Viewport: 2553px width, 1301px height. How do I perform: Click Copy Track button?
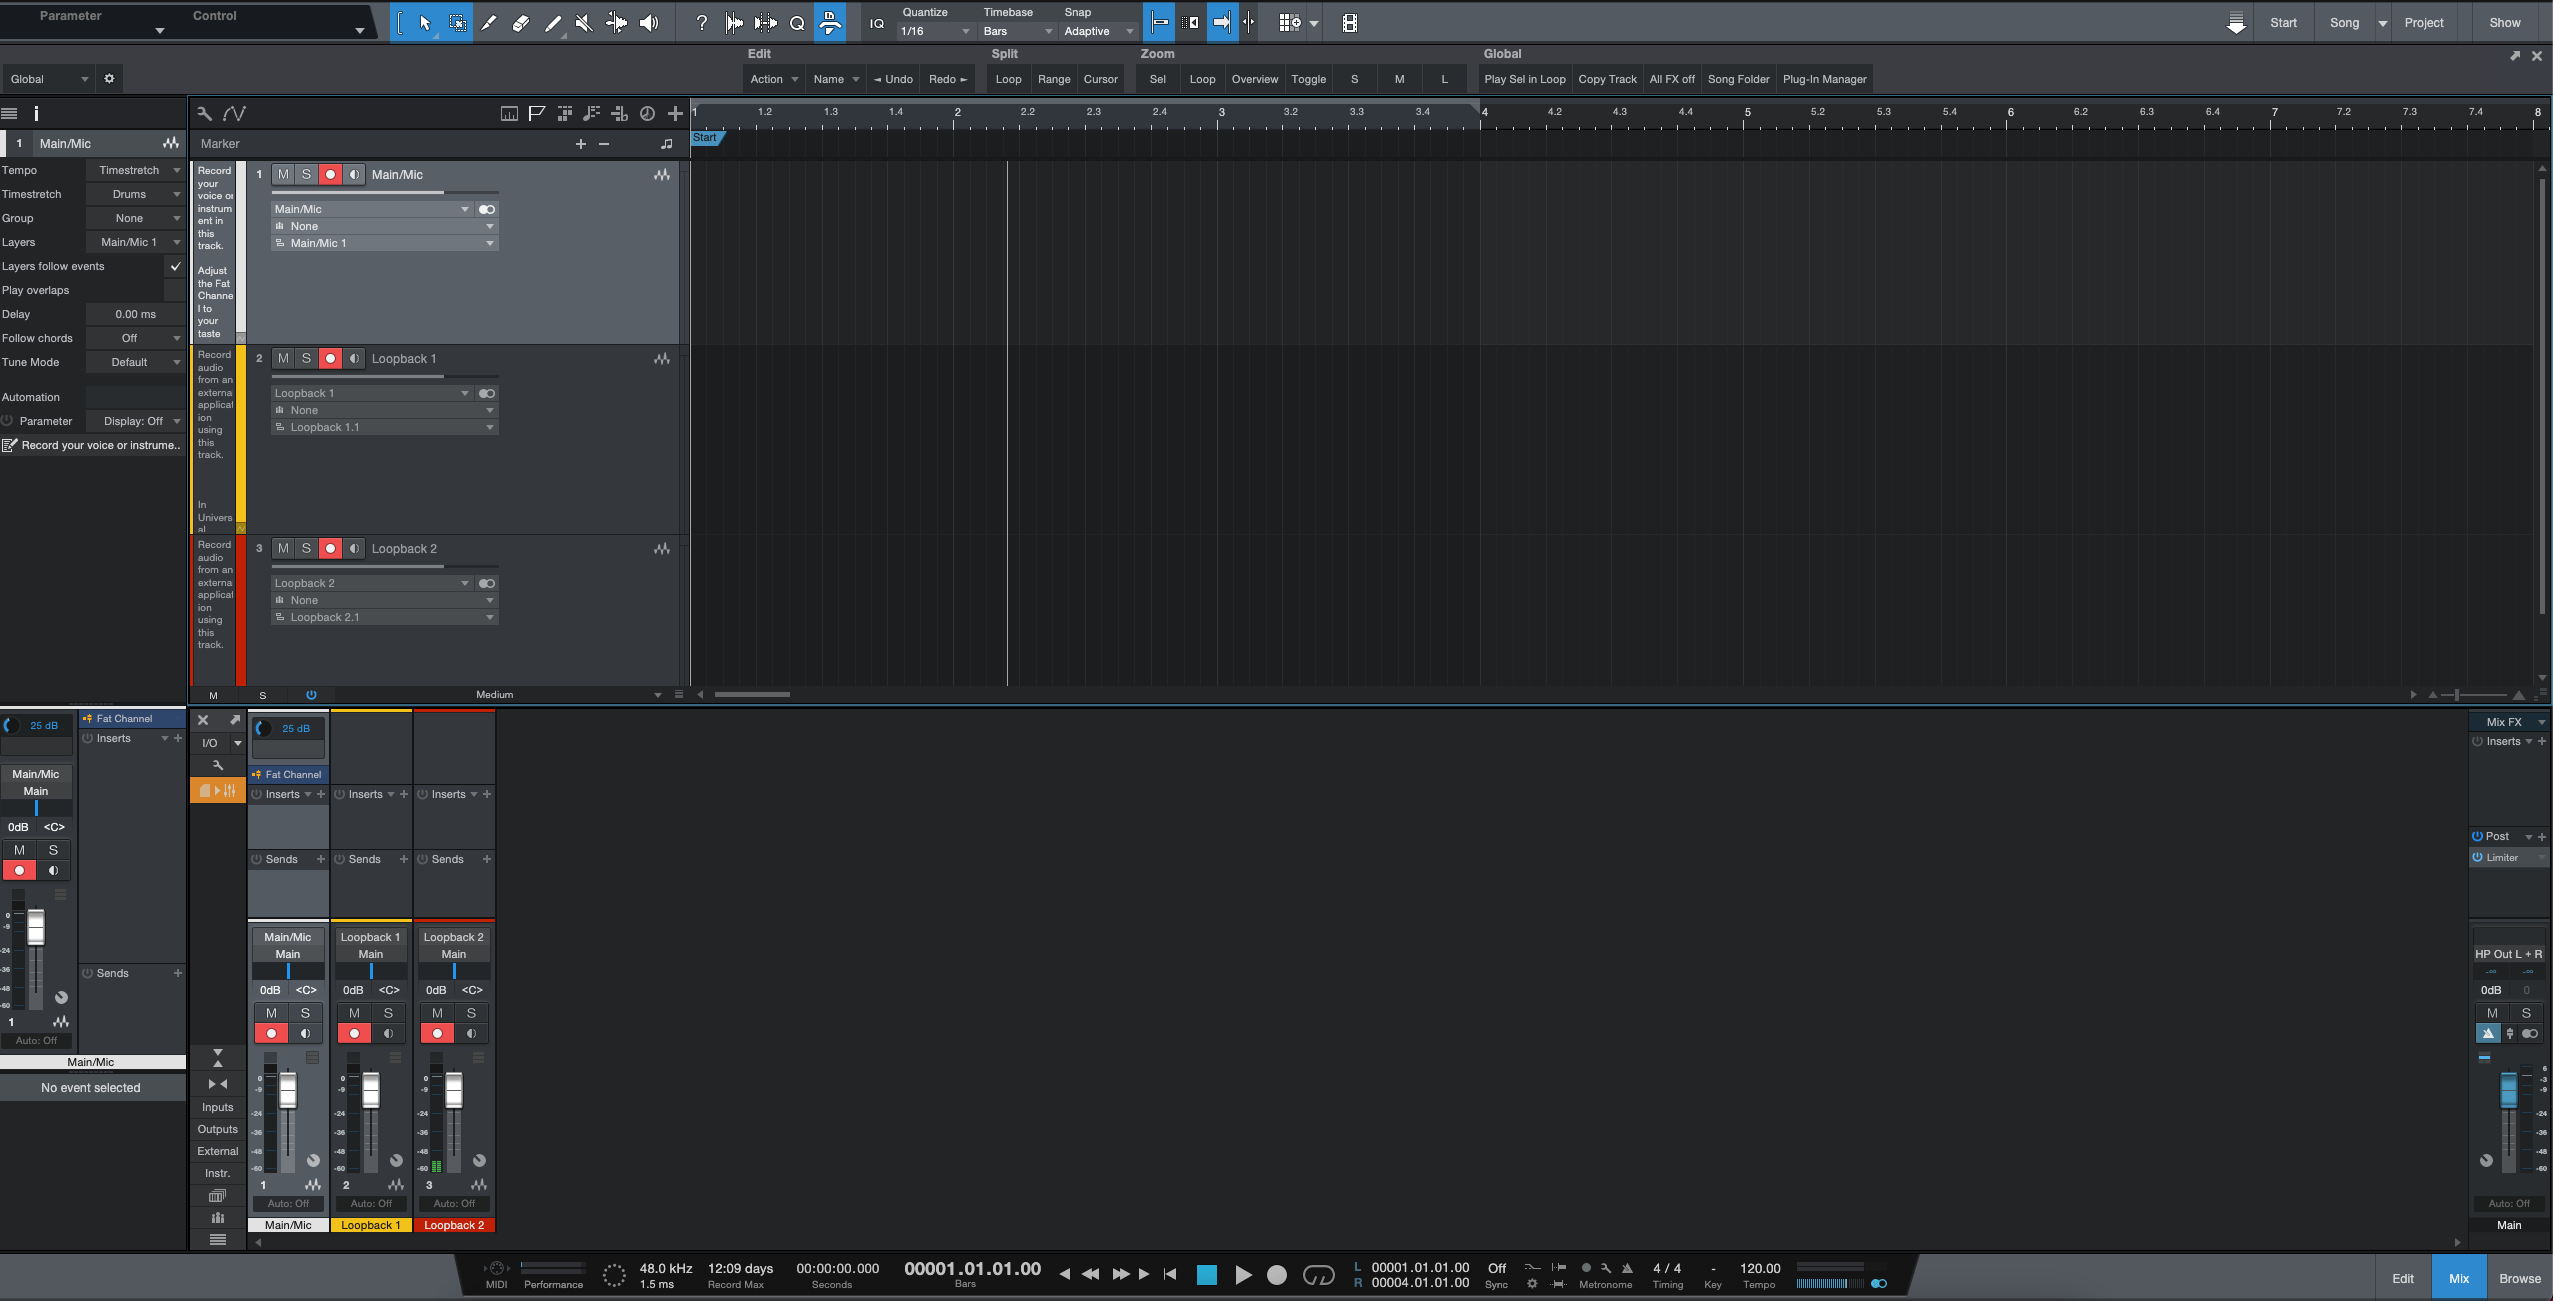pyautogui.click(x=1607, y=79)
